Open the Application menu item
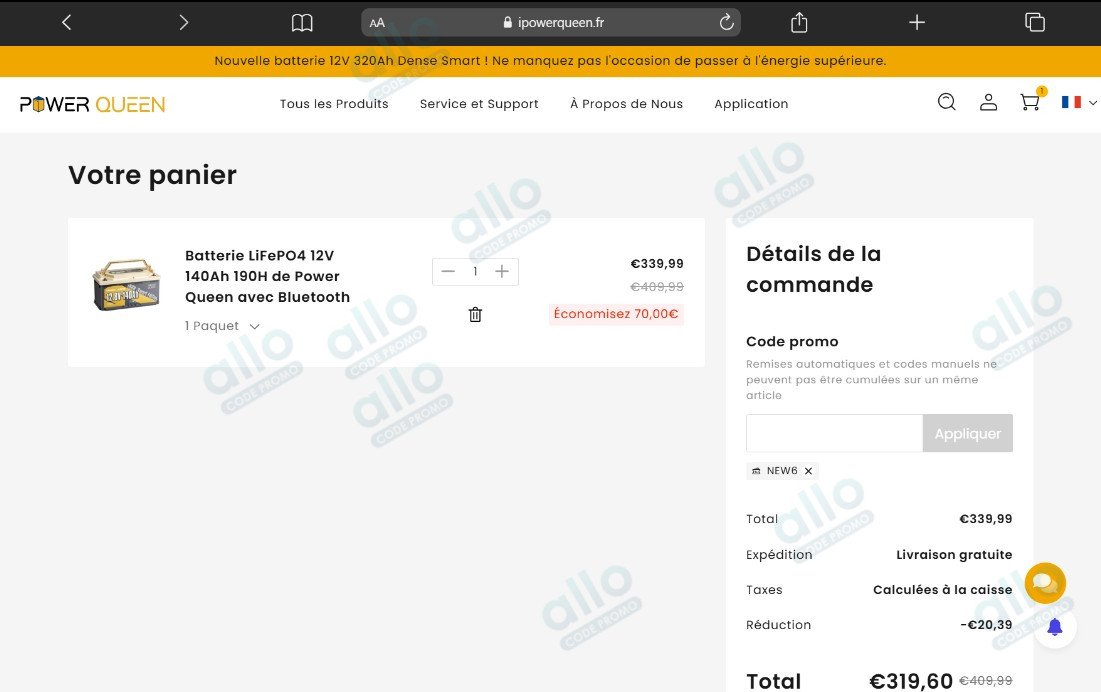This screenshot has height=692, width=1101. tap(751, 104)
